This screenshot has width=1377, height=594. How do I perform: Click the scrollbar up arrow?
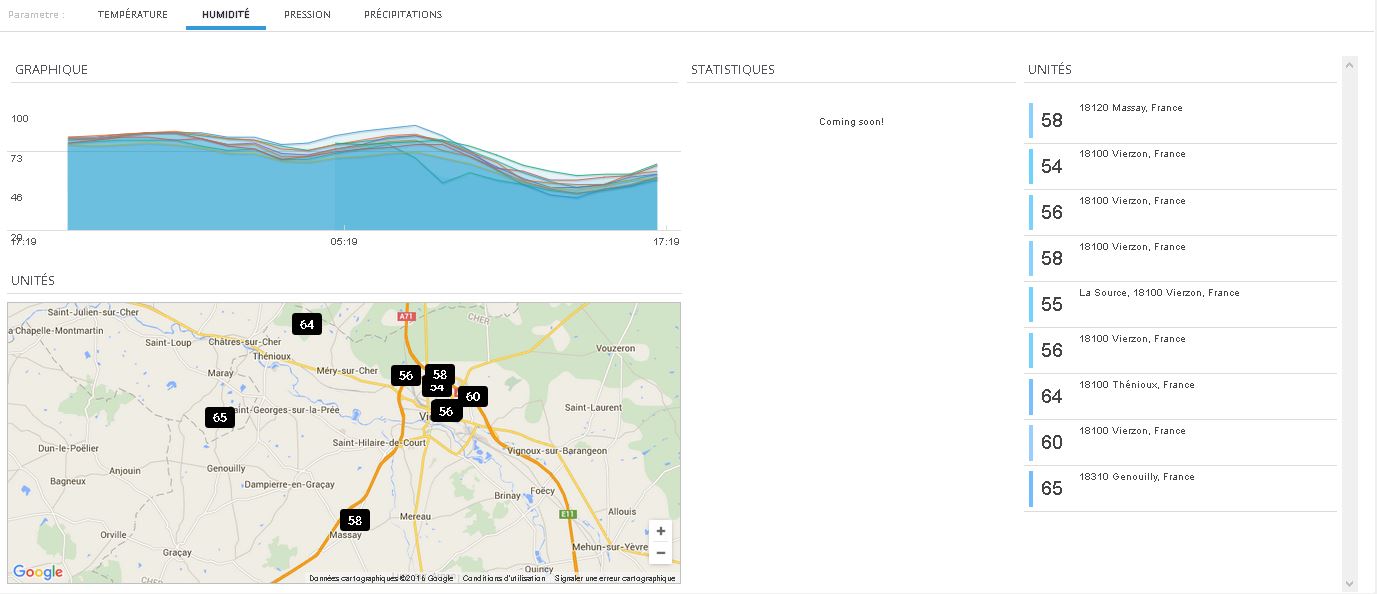1349,65
